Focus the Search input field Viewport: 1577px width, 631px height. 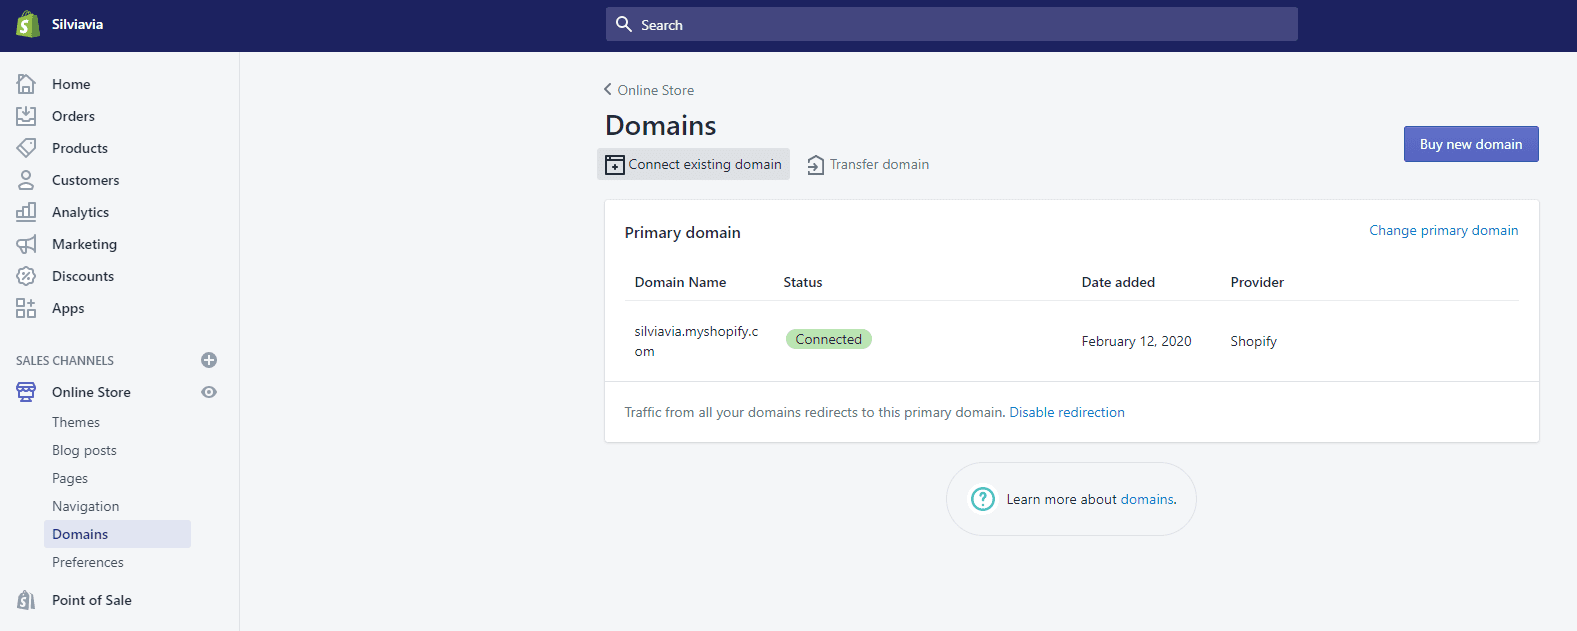[952, 24]
